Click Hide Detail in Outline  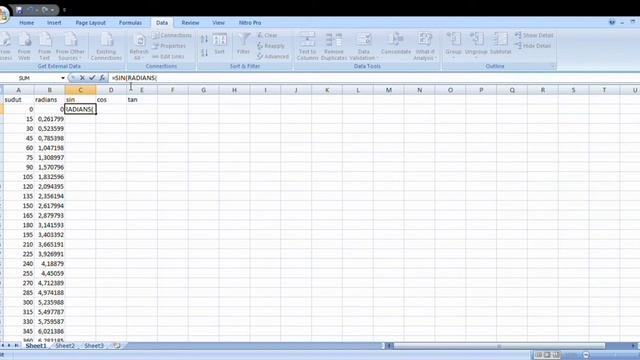[533, 46]
